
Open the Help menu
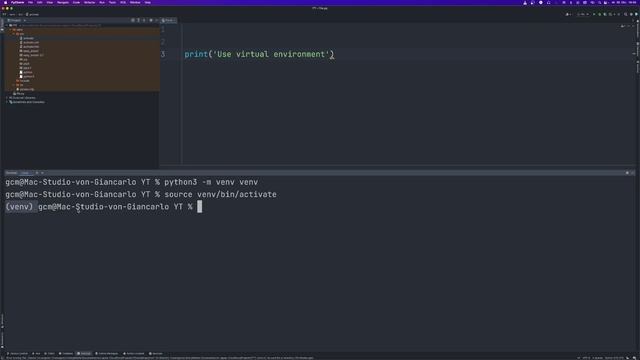coord(148,2)
